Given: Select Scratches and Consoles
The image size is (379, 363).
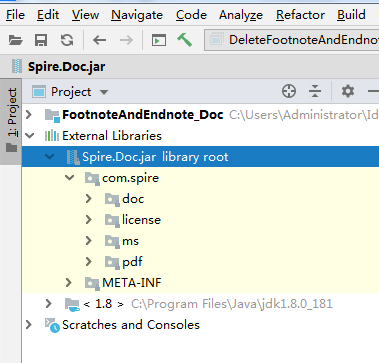Looking at the screenshot, I should [131, 325].
